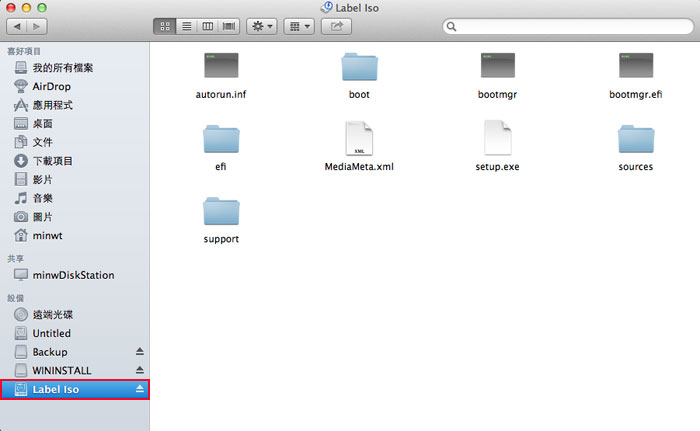Open 我的所有檔案 in the sidebar
Viewport: 700px width, 431px height.
click(75, 68)
